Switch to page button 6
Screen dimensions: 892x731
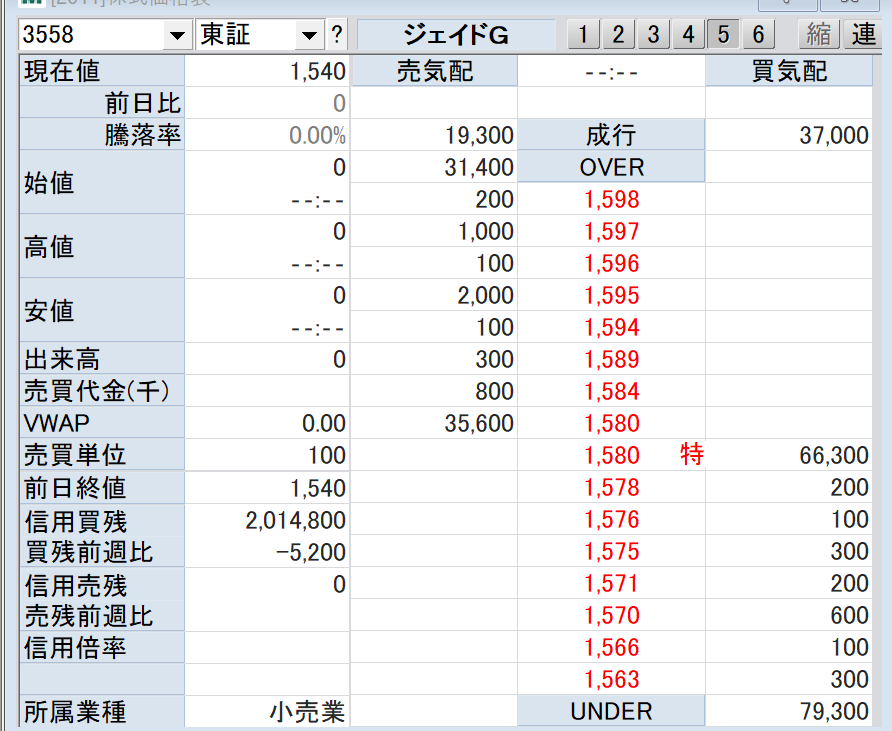758,35
